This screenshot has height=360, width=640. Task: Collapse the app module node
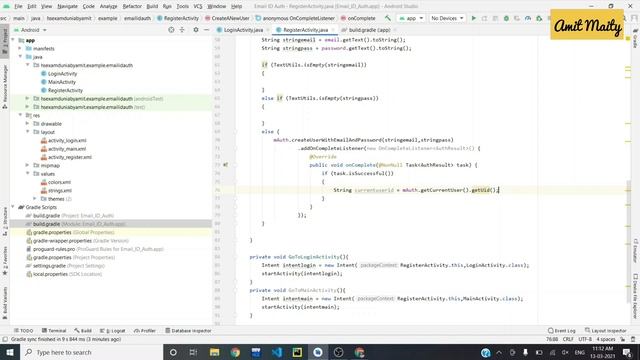click(x=13, y=40)
